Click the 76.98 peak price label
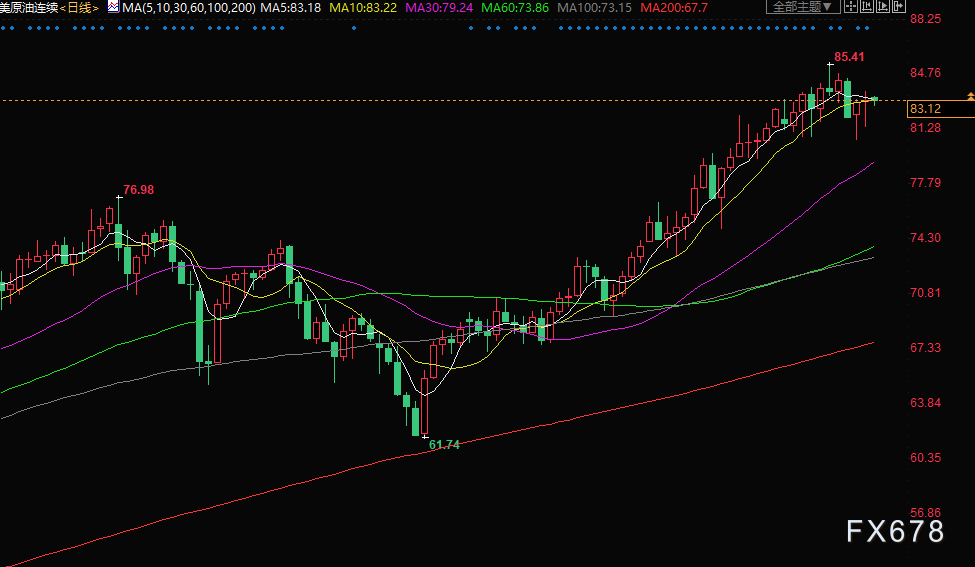Viewport: 975px width, 567px height. pos(138,190)
